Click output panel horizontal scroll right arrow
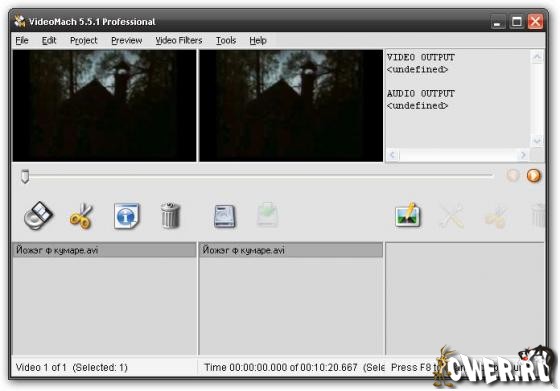 pos(523,155)
